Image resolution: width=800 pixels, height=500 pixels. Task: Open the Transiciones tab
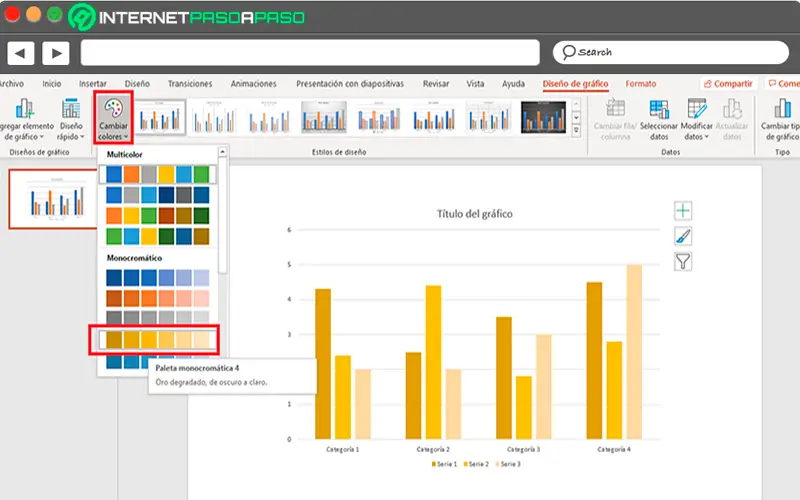coord(190,84)
